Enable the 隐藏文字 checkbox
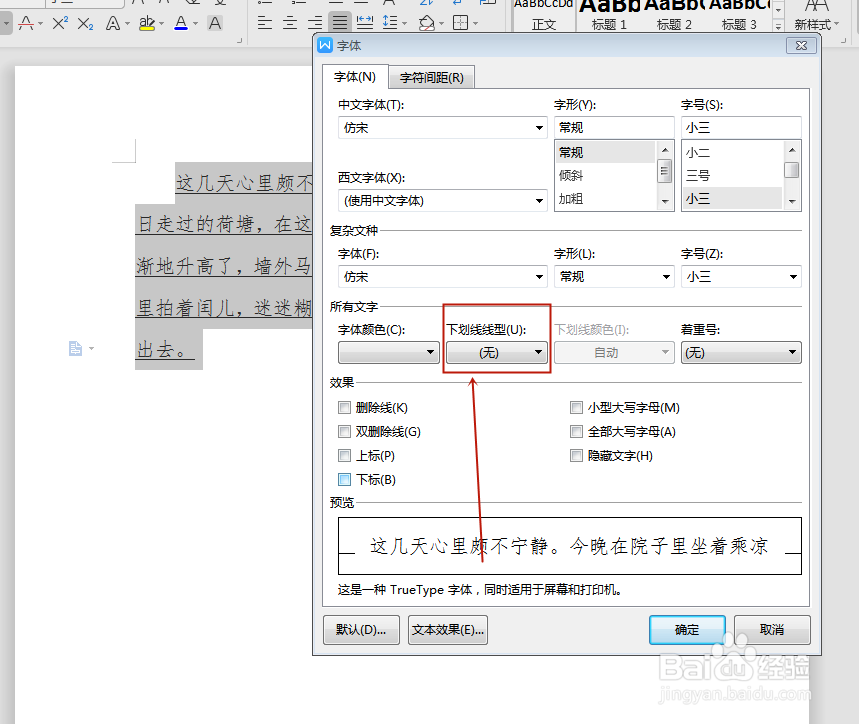Screen dimensions: 859x724 click(x=576, y=455)
